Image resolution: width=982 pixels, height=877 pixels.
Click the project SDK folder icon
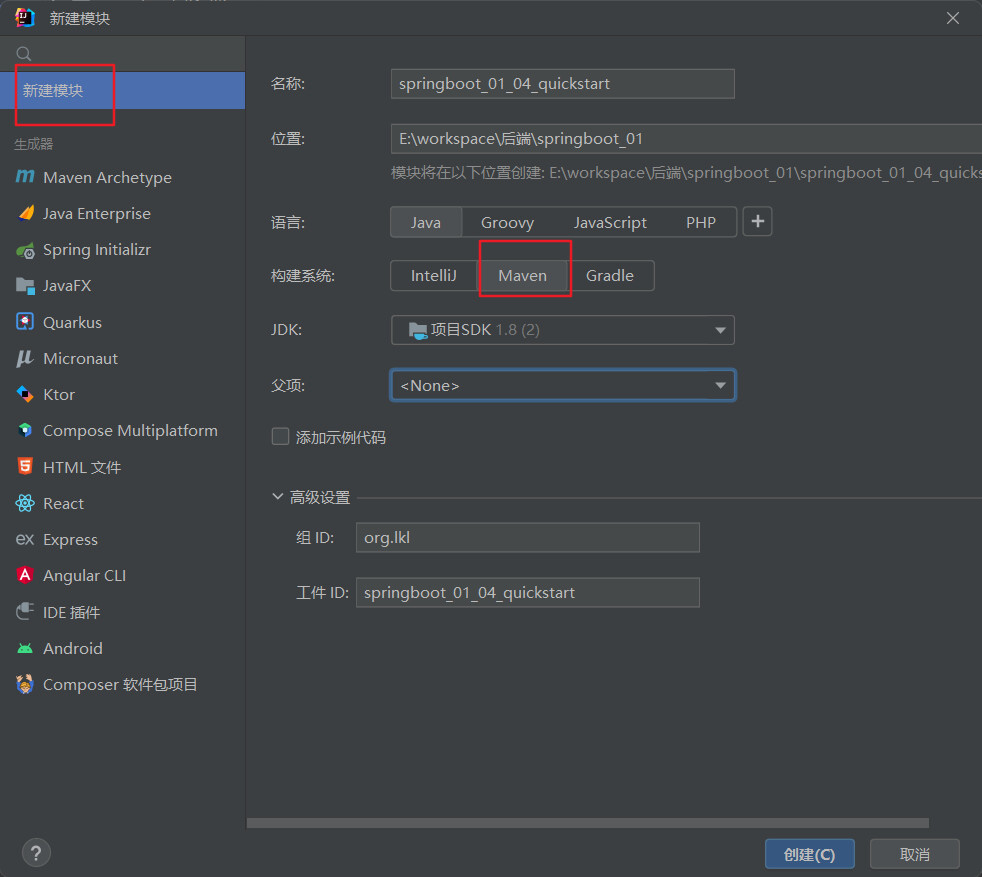[418, 330]
